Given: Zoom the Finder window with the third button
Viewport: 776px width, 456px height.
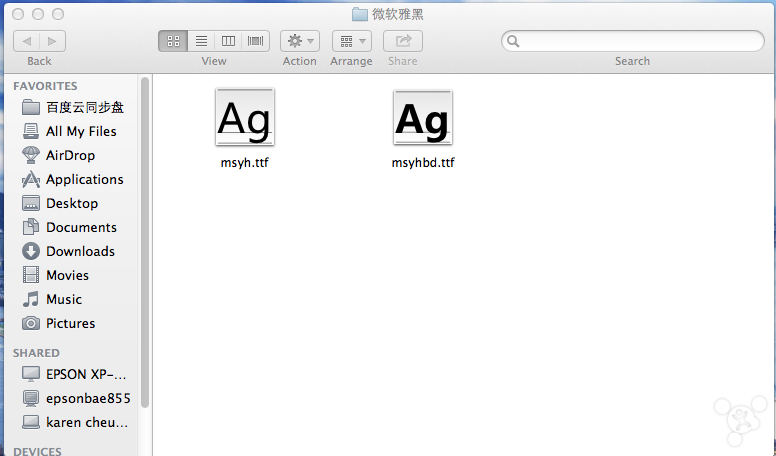Looking at the screenshot, I should [58, 14].
